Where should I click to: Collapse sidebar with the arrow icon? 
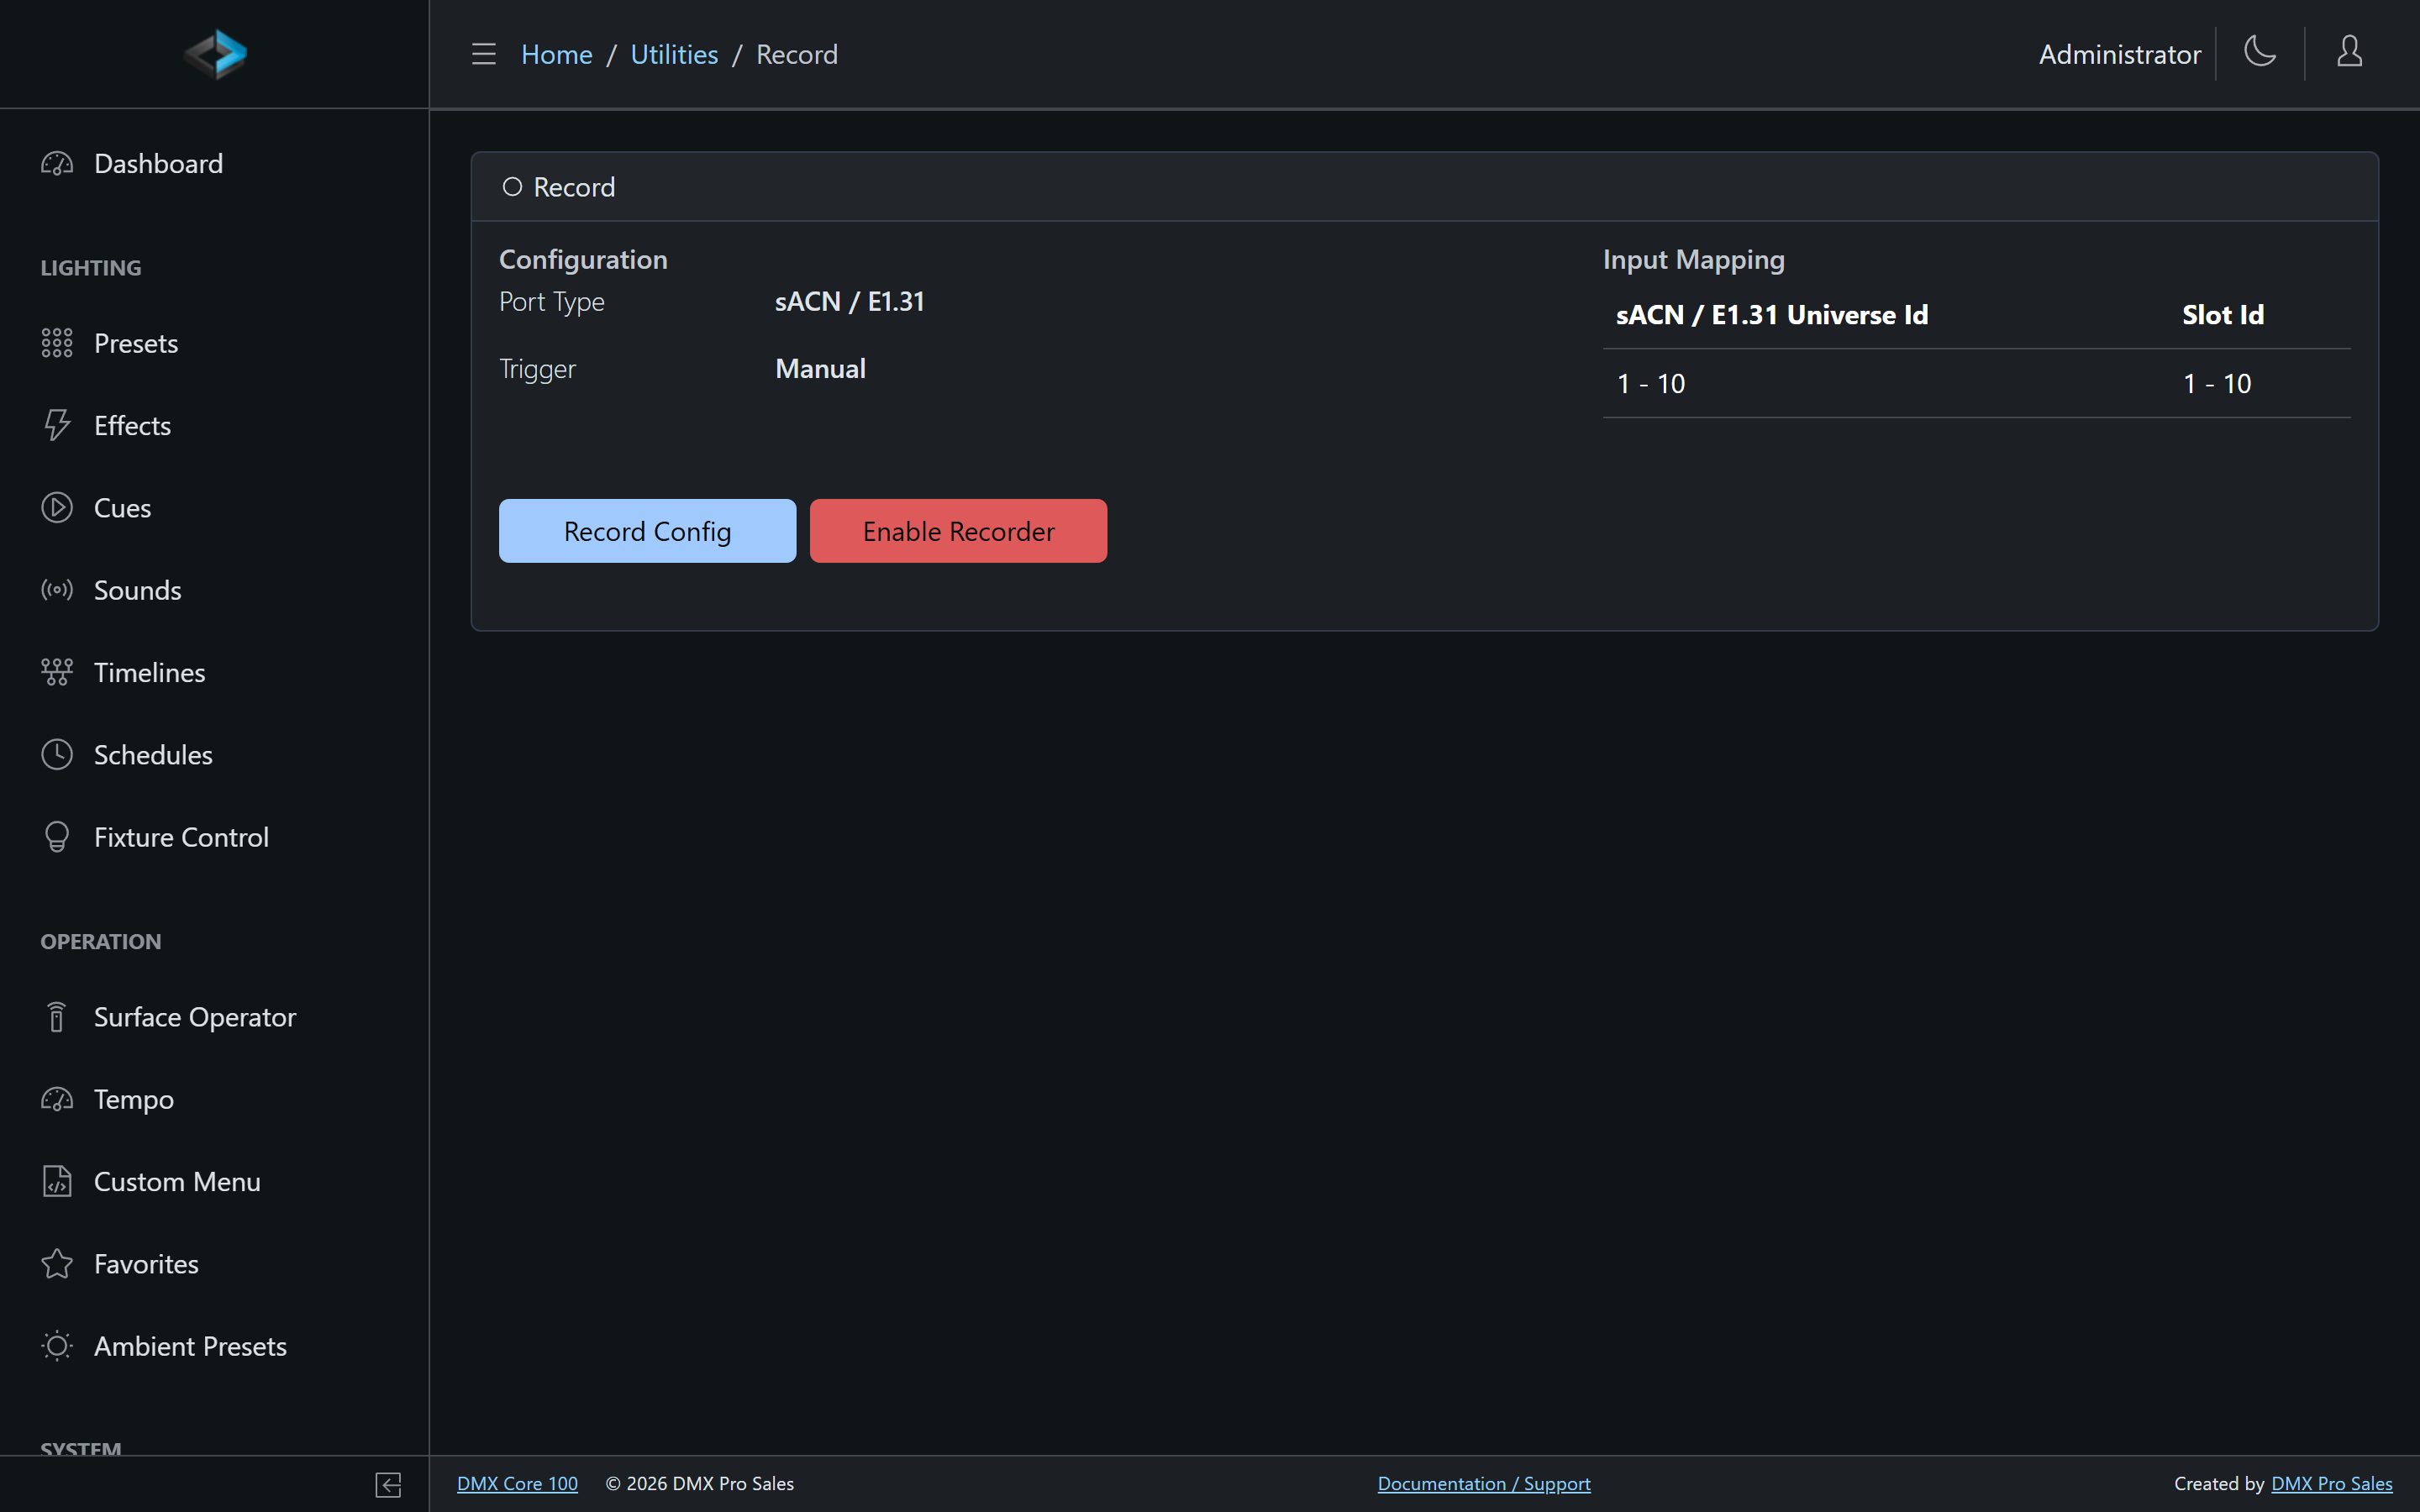click(x=388, y=1485)
